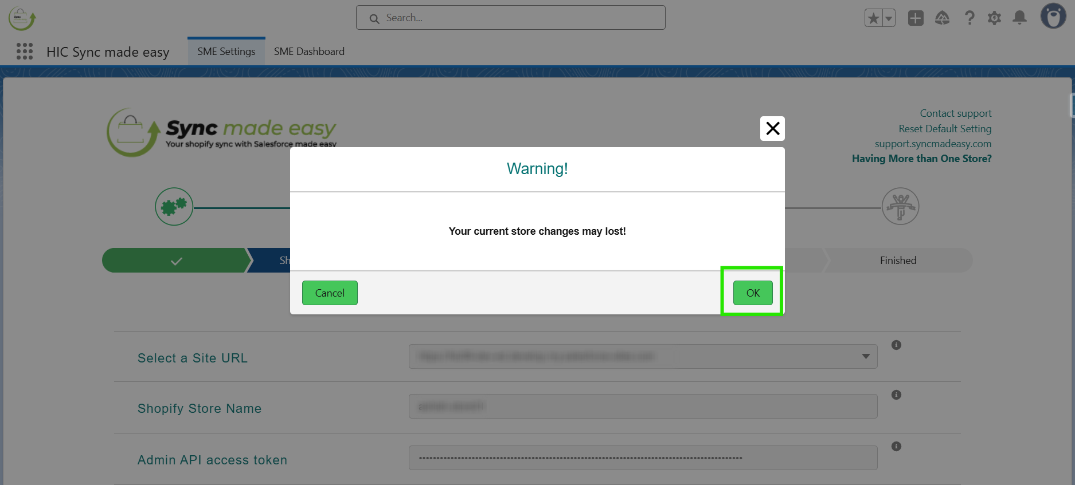
Task: Open the Setup gear menu
Action: [994, 19]
